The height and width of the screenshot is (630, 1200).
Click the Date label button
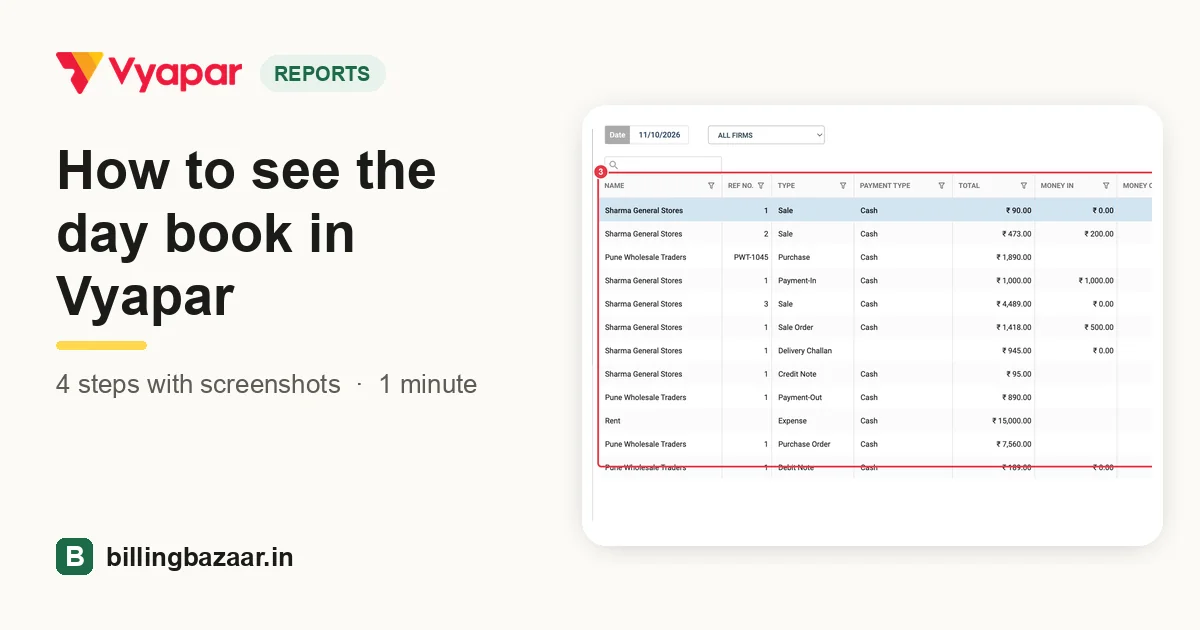coord(617,135)
